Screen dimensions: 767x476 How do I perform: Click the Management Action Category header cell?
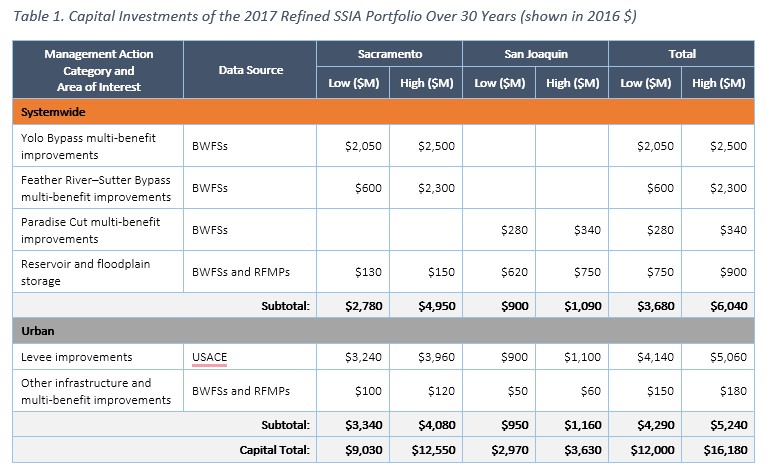coord(98,70)
